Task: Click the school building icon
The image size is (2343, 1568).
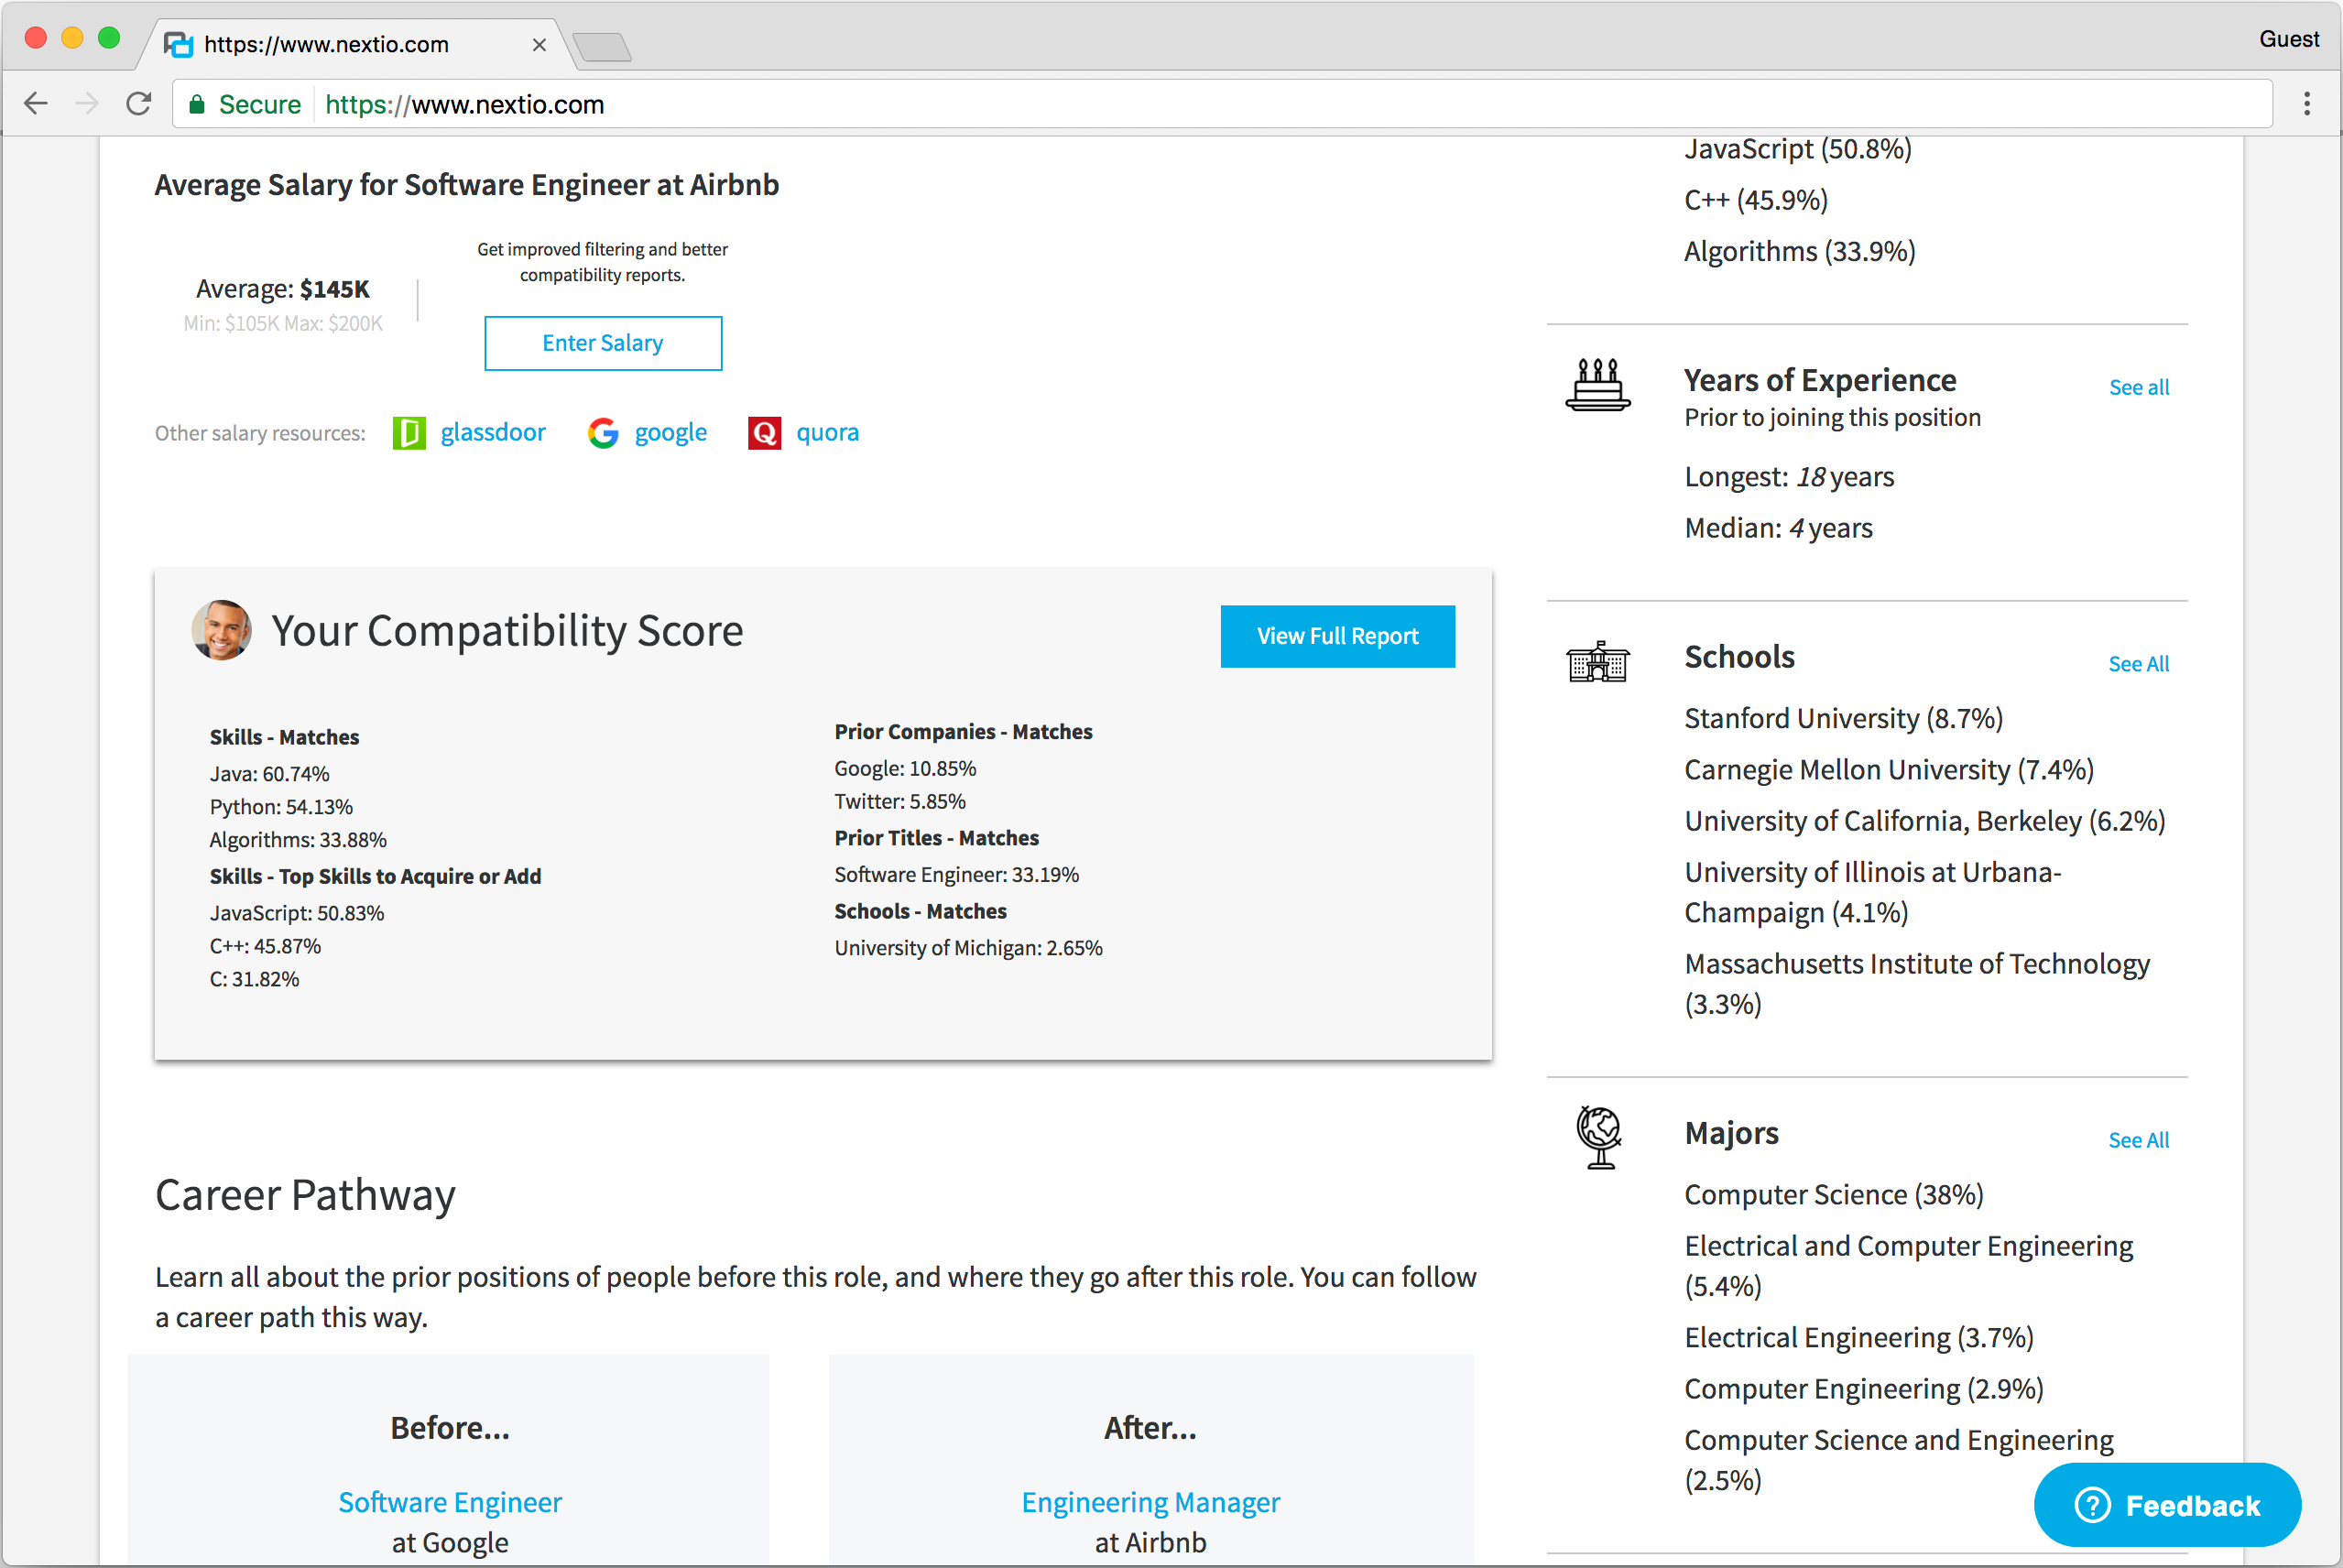Action: [1597, 662]
